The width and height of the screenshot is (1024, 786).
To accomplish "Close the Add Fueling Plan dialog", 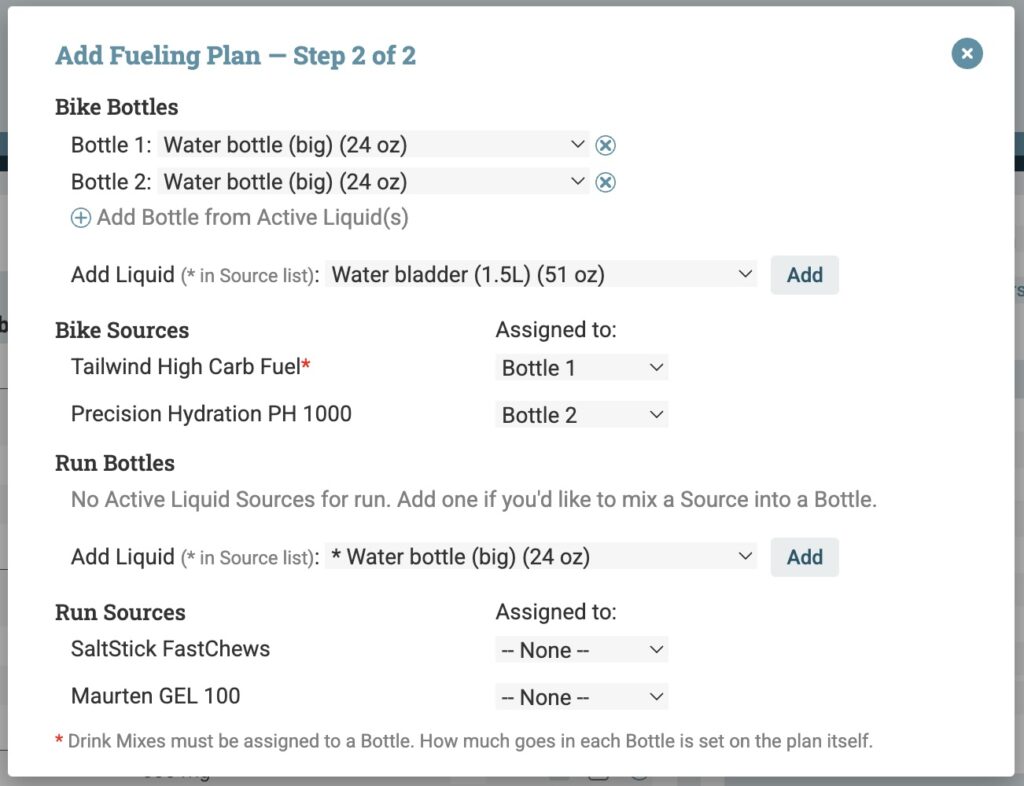I will click(967, 54).
